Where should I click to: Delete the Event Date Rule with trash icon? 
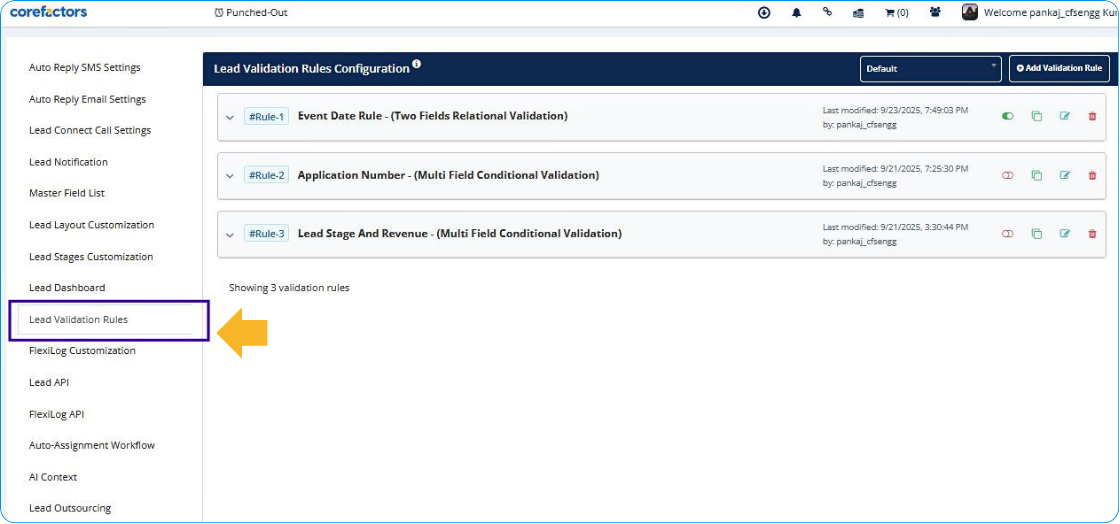pyautogui.click(x=1092, y=116)
